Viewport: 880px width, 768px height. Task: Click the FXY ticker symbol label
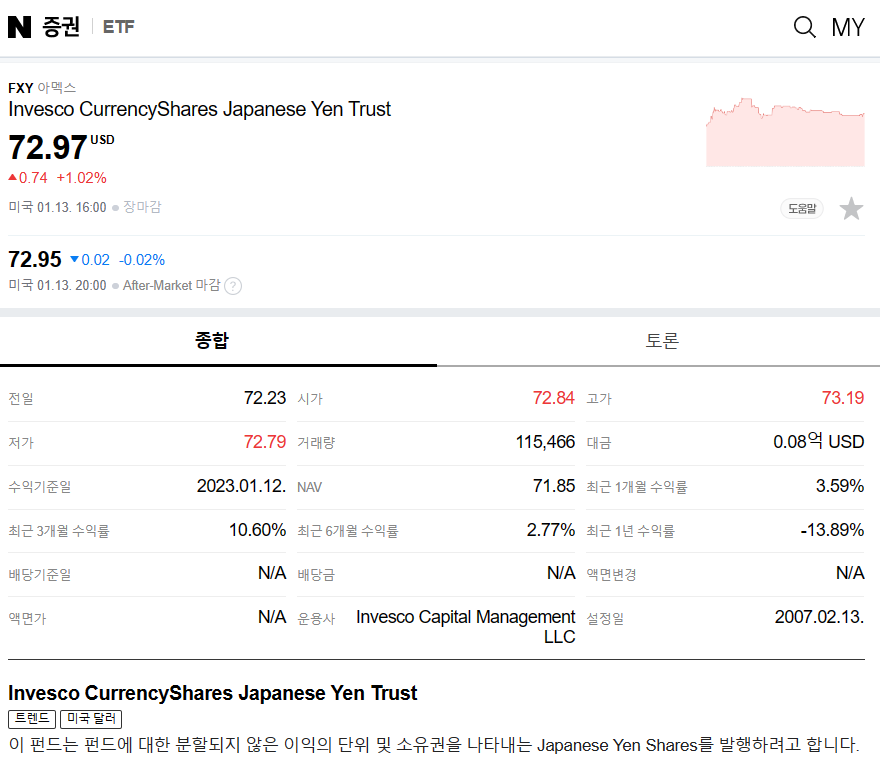21,88
